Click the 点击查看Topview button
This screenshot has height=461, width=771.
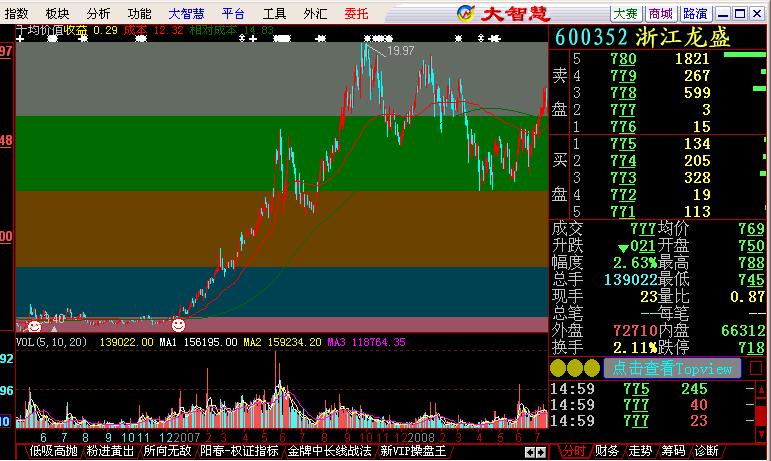click(672, 368)
